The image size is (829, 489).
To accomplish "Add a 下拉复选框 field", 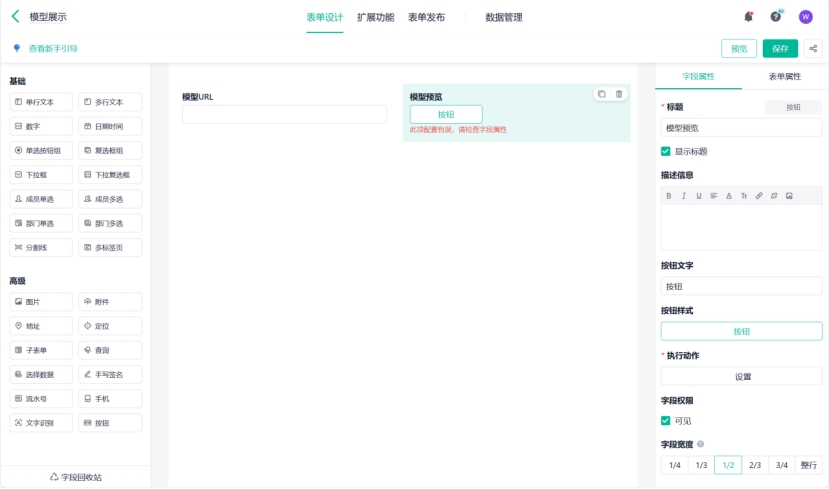I will (x=110, y=175).
